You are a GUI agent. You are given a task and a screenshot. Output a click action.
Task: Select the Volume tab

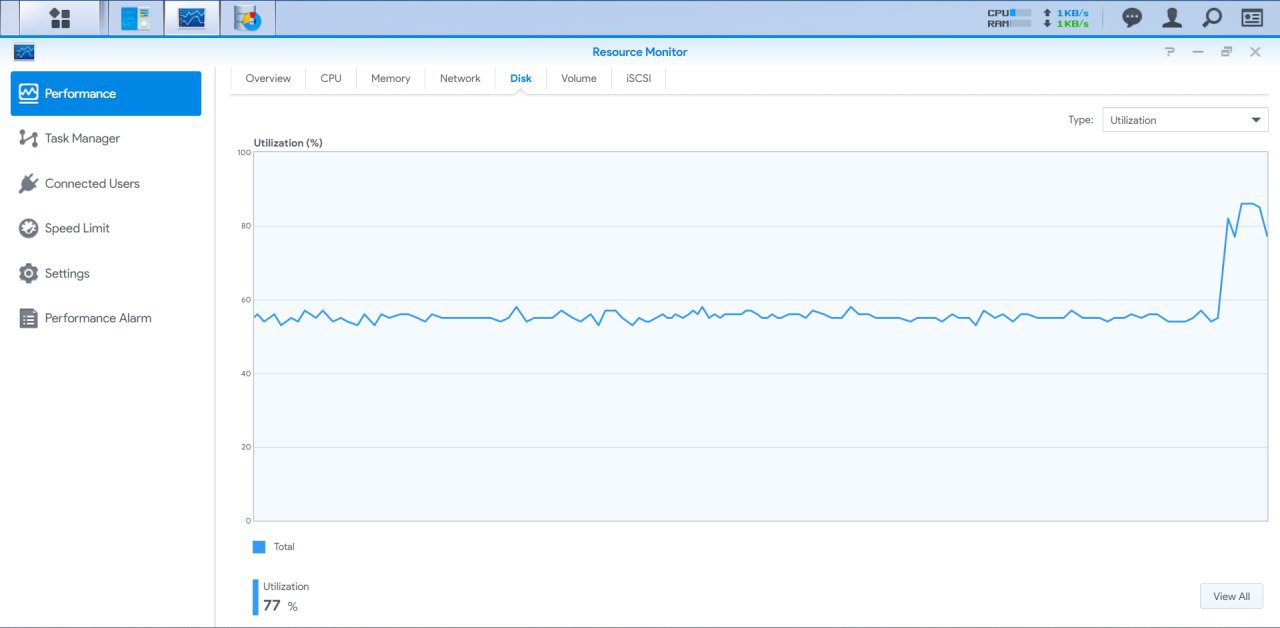tap(579, 78)
